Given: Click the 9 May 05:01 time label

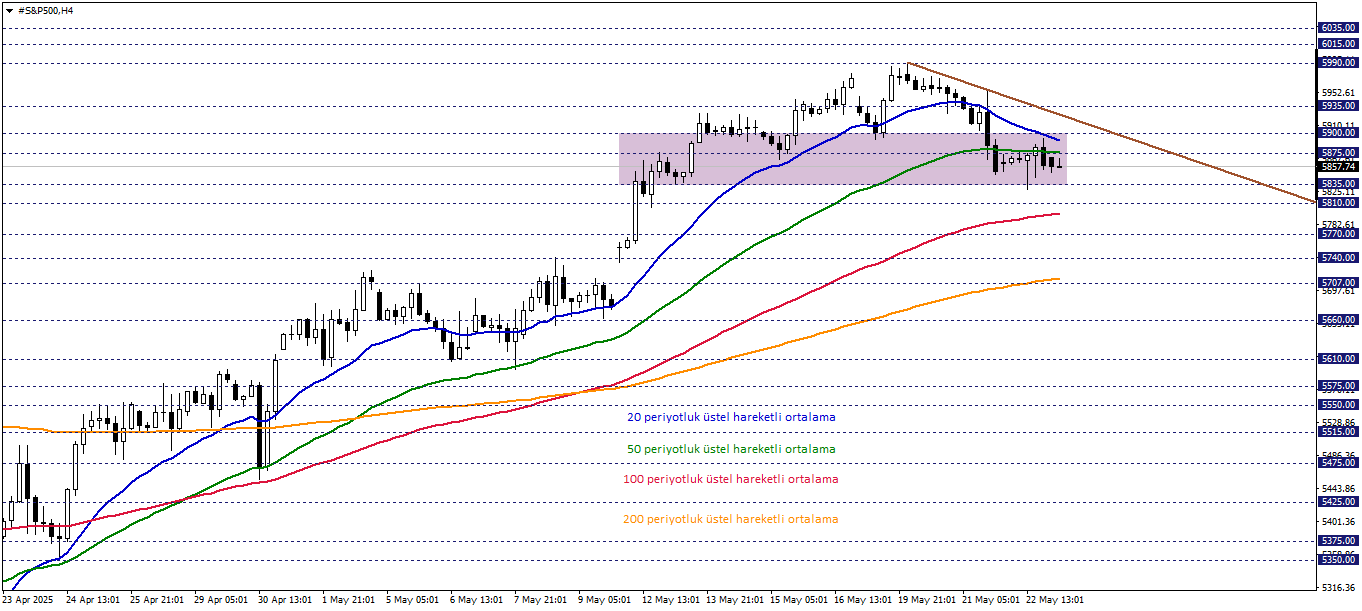Looking at the screenshot, I should 605,601.
